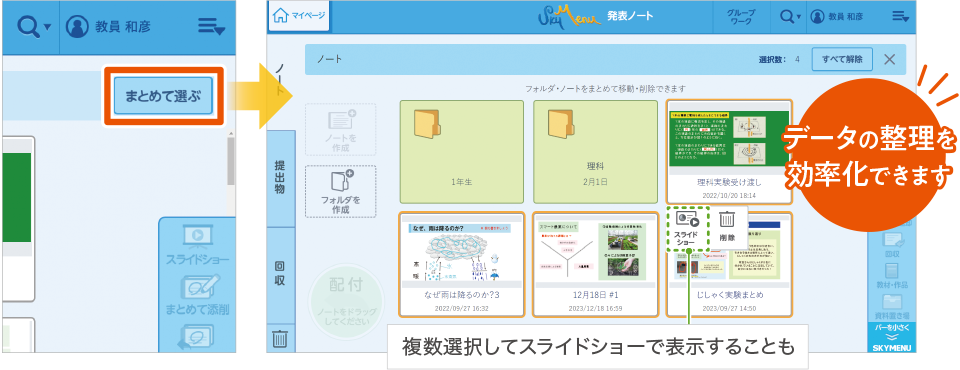This screenshot has height=370, width=960.
Task: Click the ノート label in the selection bar
Action: click(x=329, y=60)
